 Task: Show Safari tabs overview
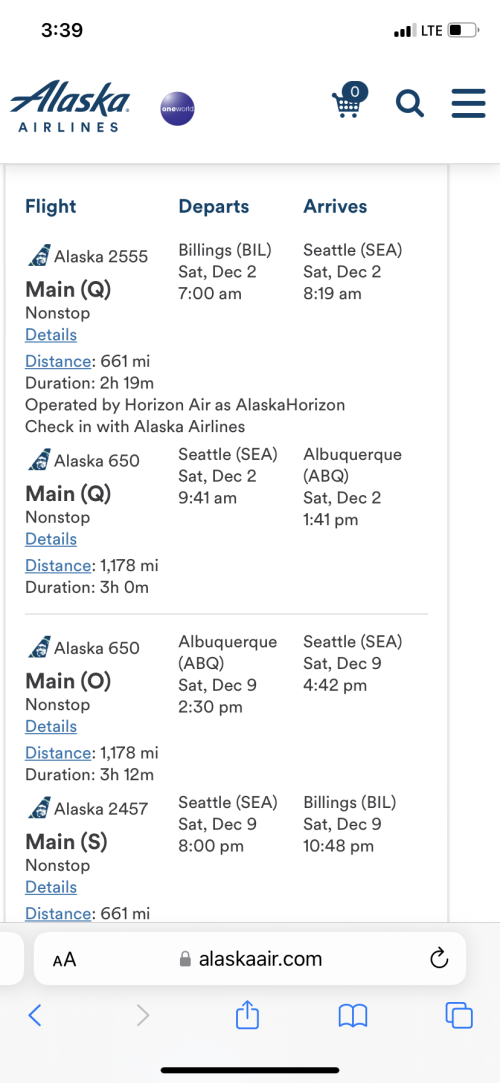(x=459, y=1015)
